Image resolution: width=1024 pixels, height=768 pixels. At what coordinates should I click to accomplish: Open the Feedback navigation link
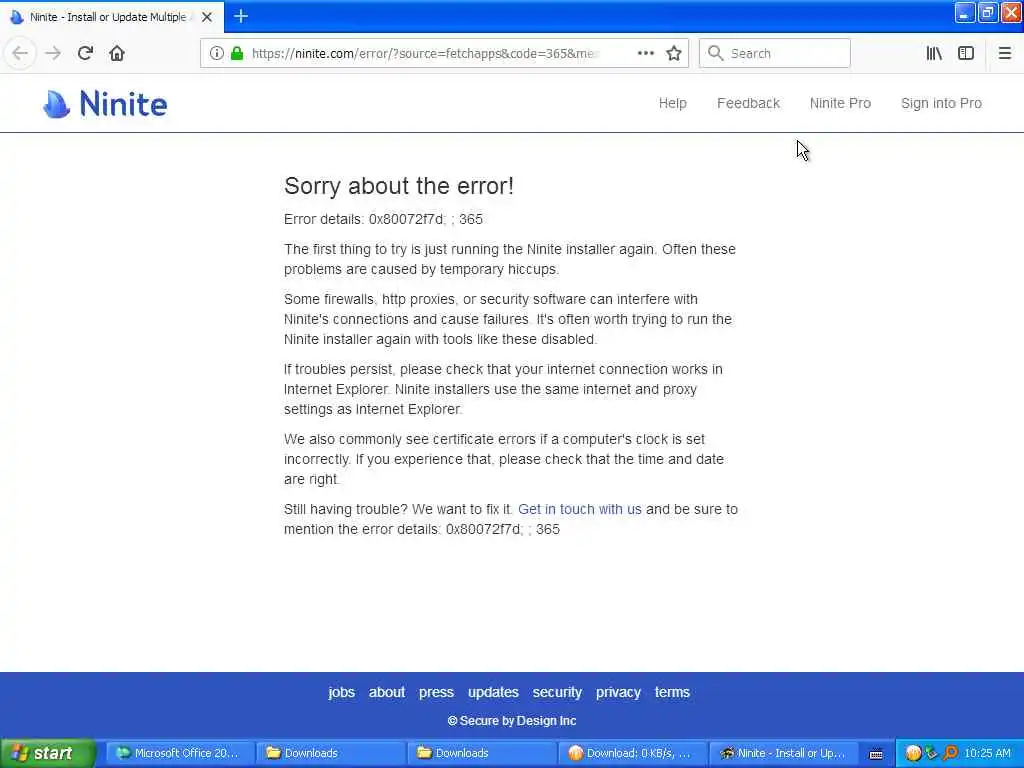[x=748, y=103]
